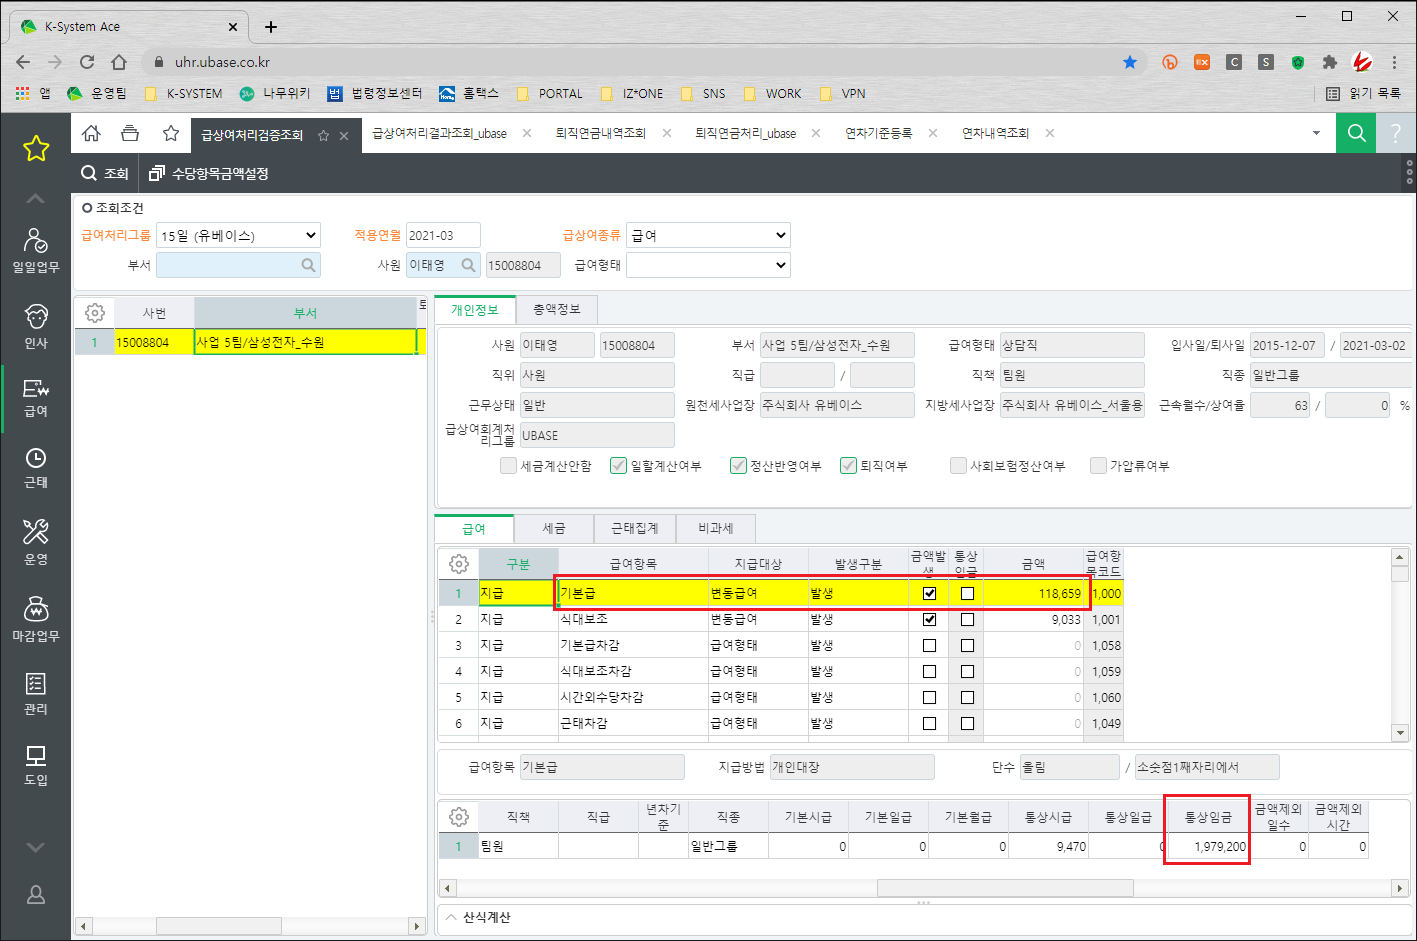The image size is (1417, 941).
Task: Switch to the 총액정보 tab
Action: 556,310
